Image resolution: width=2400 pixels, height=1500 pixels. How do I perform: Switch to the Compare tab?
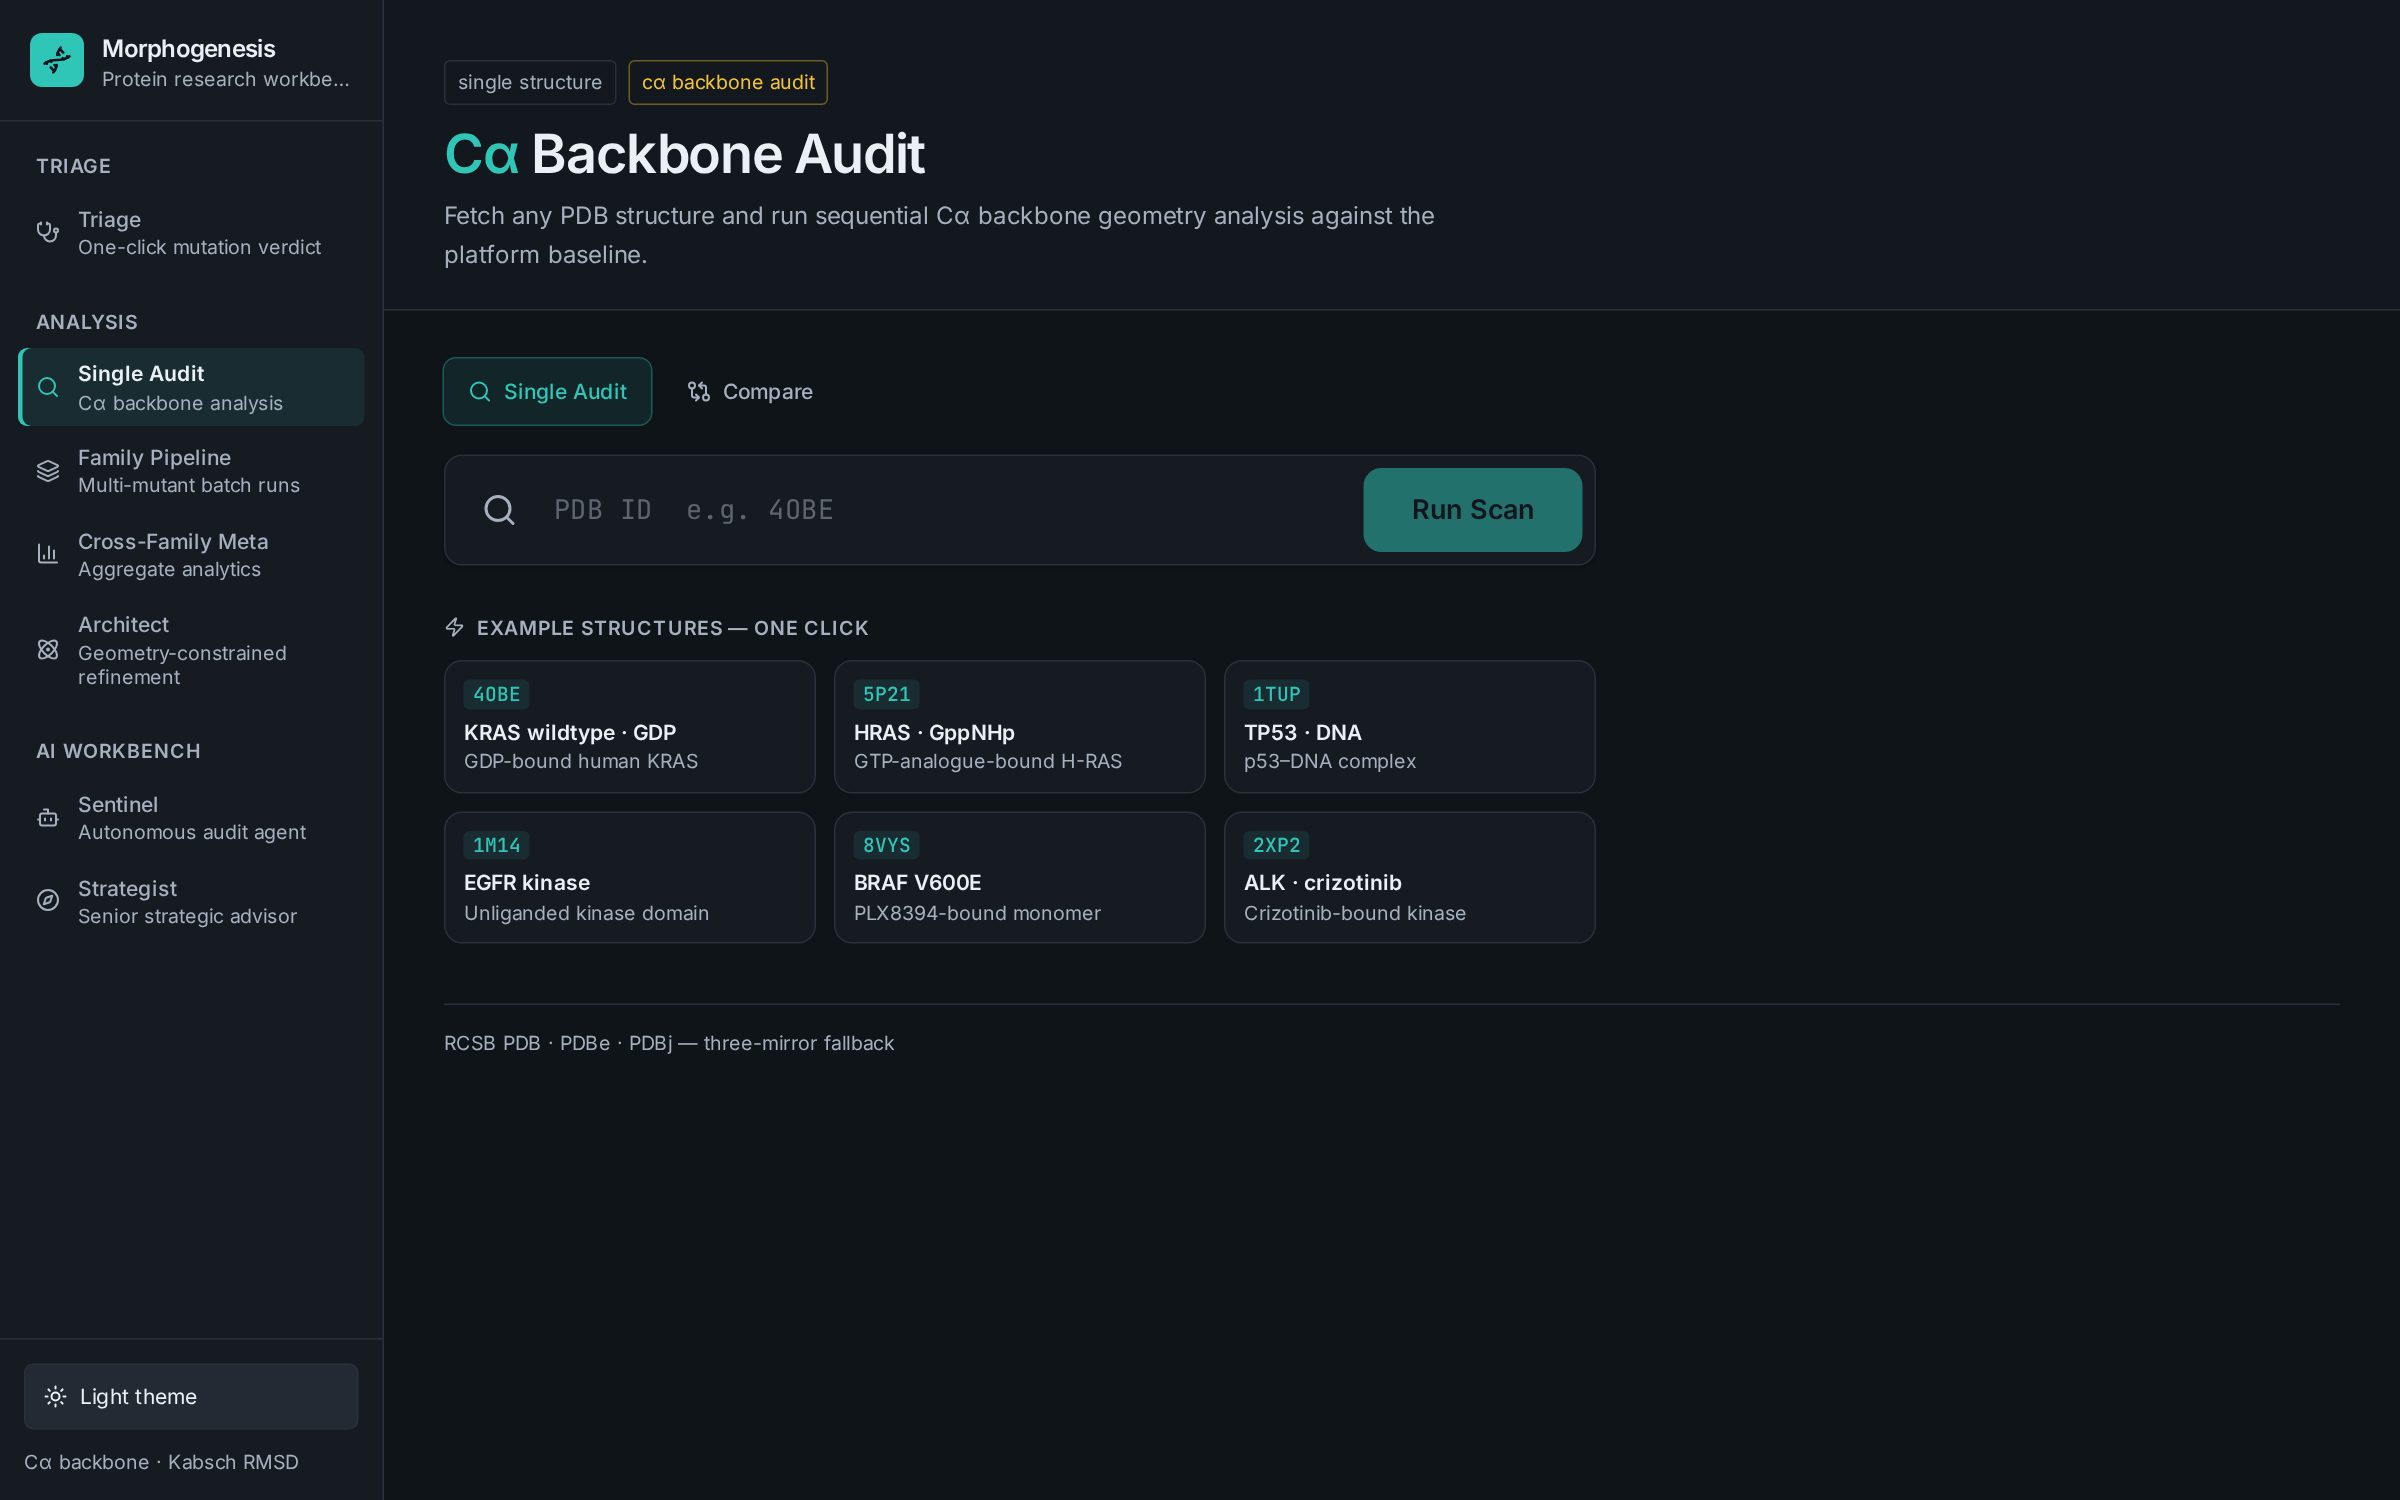tap(750, 392)
